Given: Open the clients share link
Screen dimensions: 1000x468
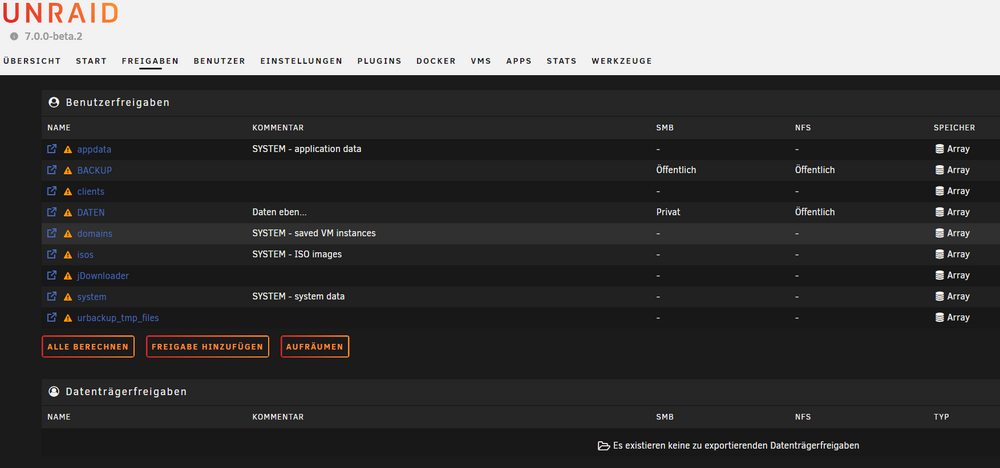Looking at the screenshot, I should pyautogui.click(x=91, y=191).
